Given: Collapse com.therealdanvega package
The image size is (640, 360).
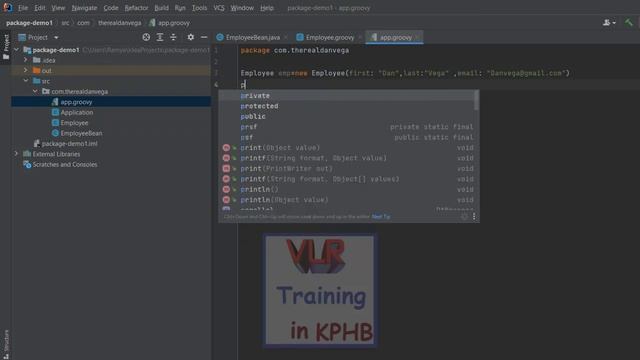Looking at the screenshot, I should pyautogui.click(x=36, y=91).
